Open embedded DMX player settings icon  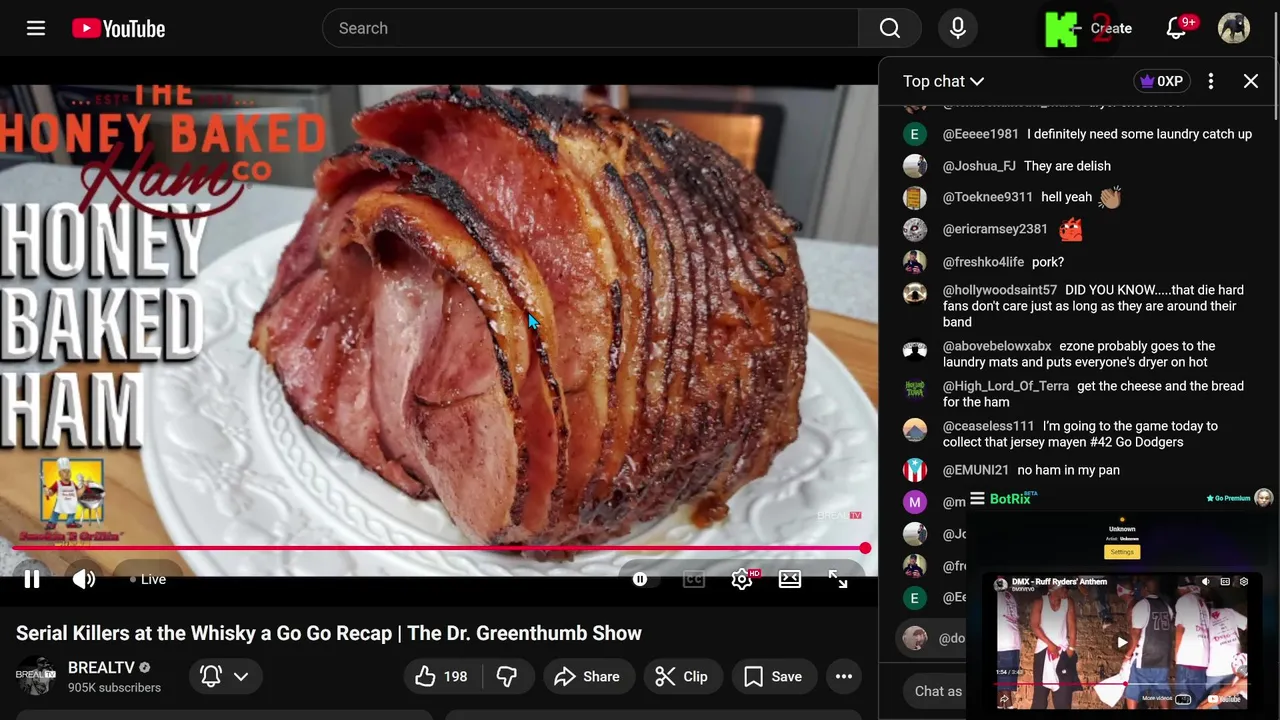point(1244,581)
